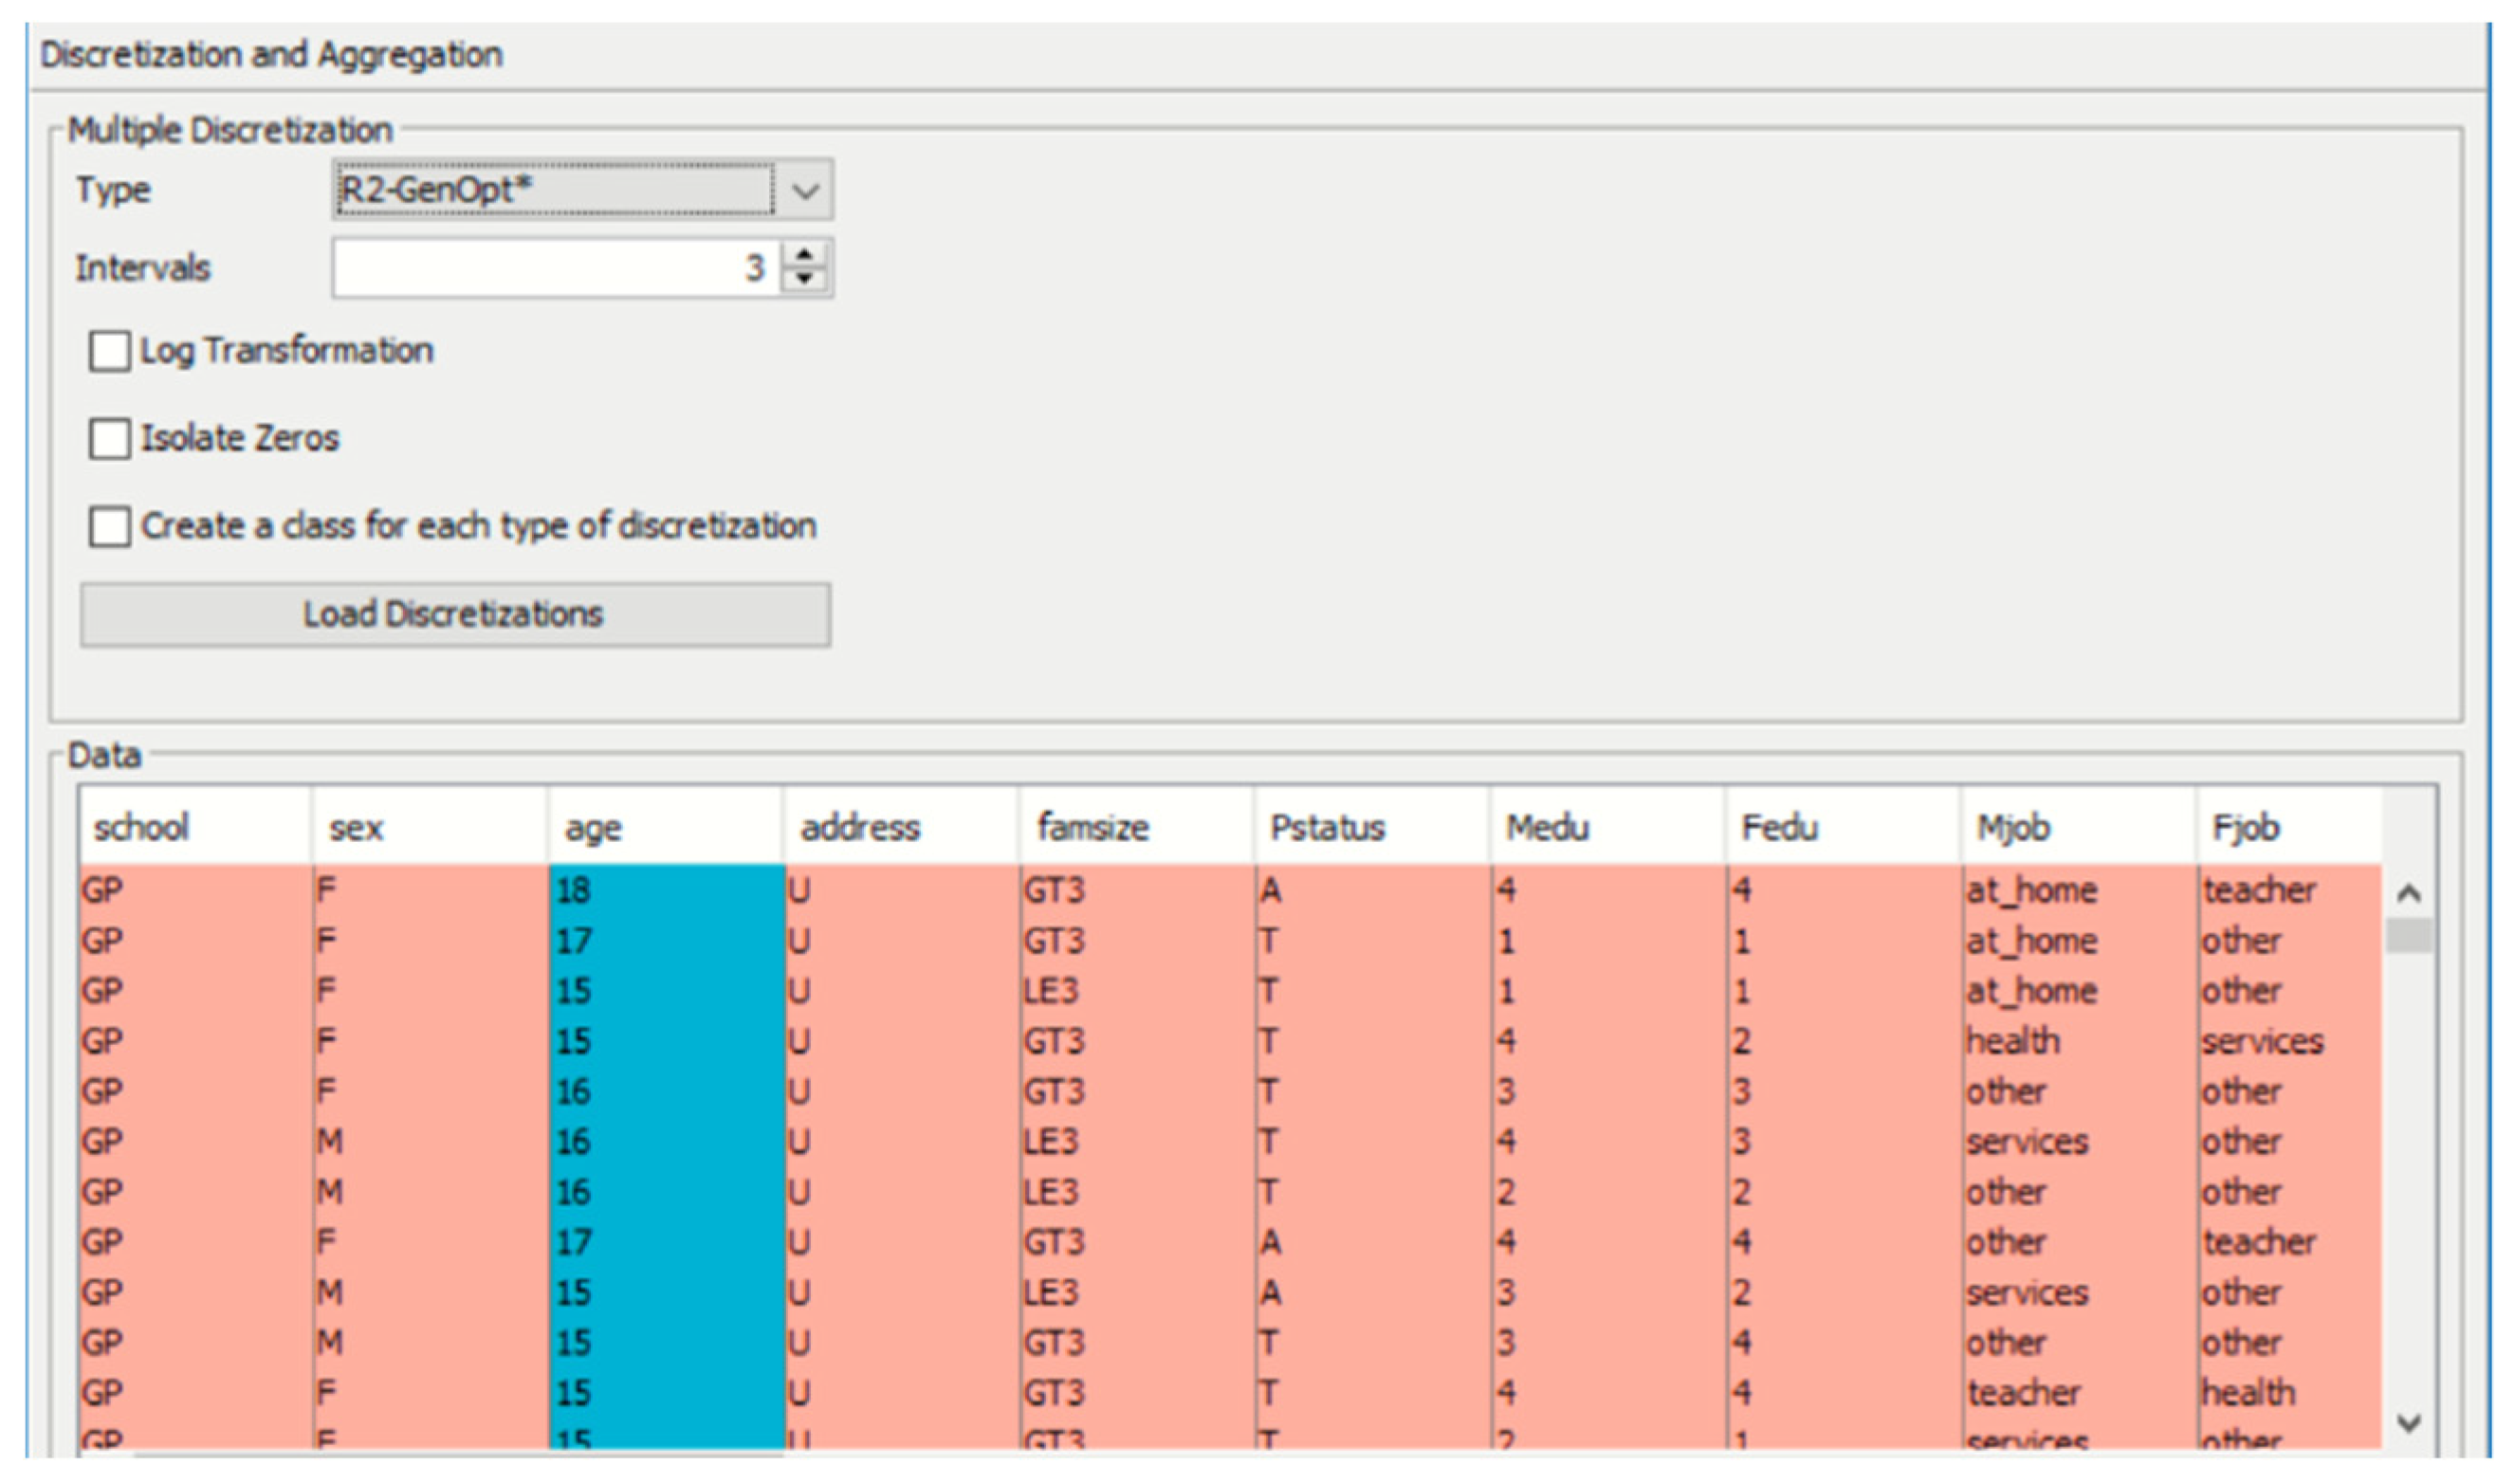The height and width of the screenshot is (1484, 2515).
Task: Select age cell with value 18
Action: pyautogui.click(x=664, y=890)
